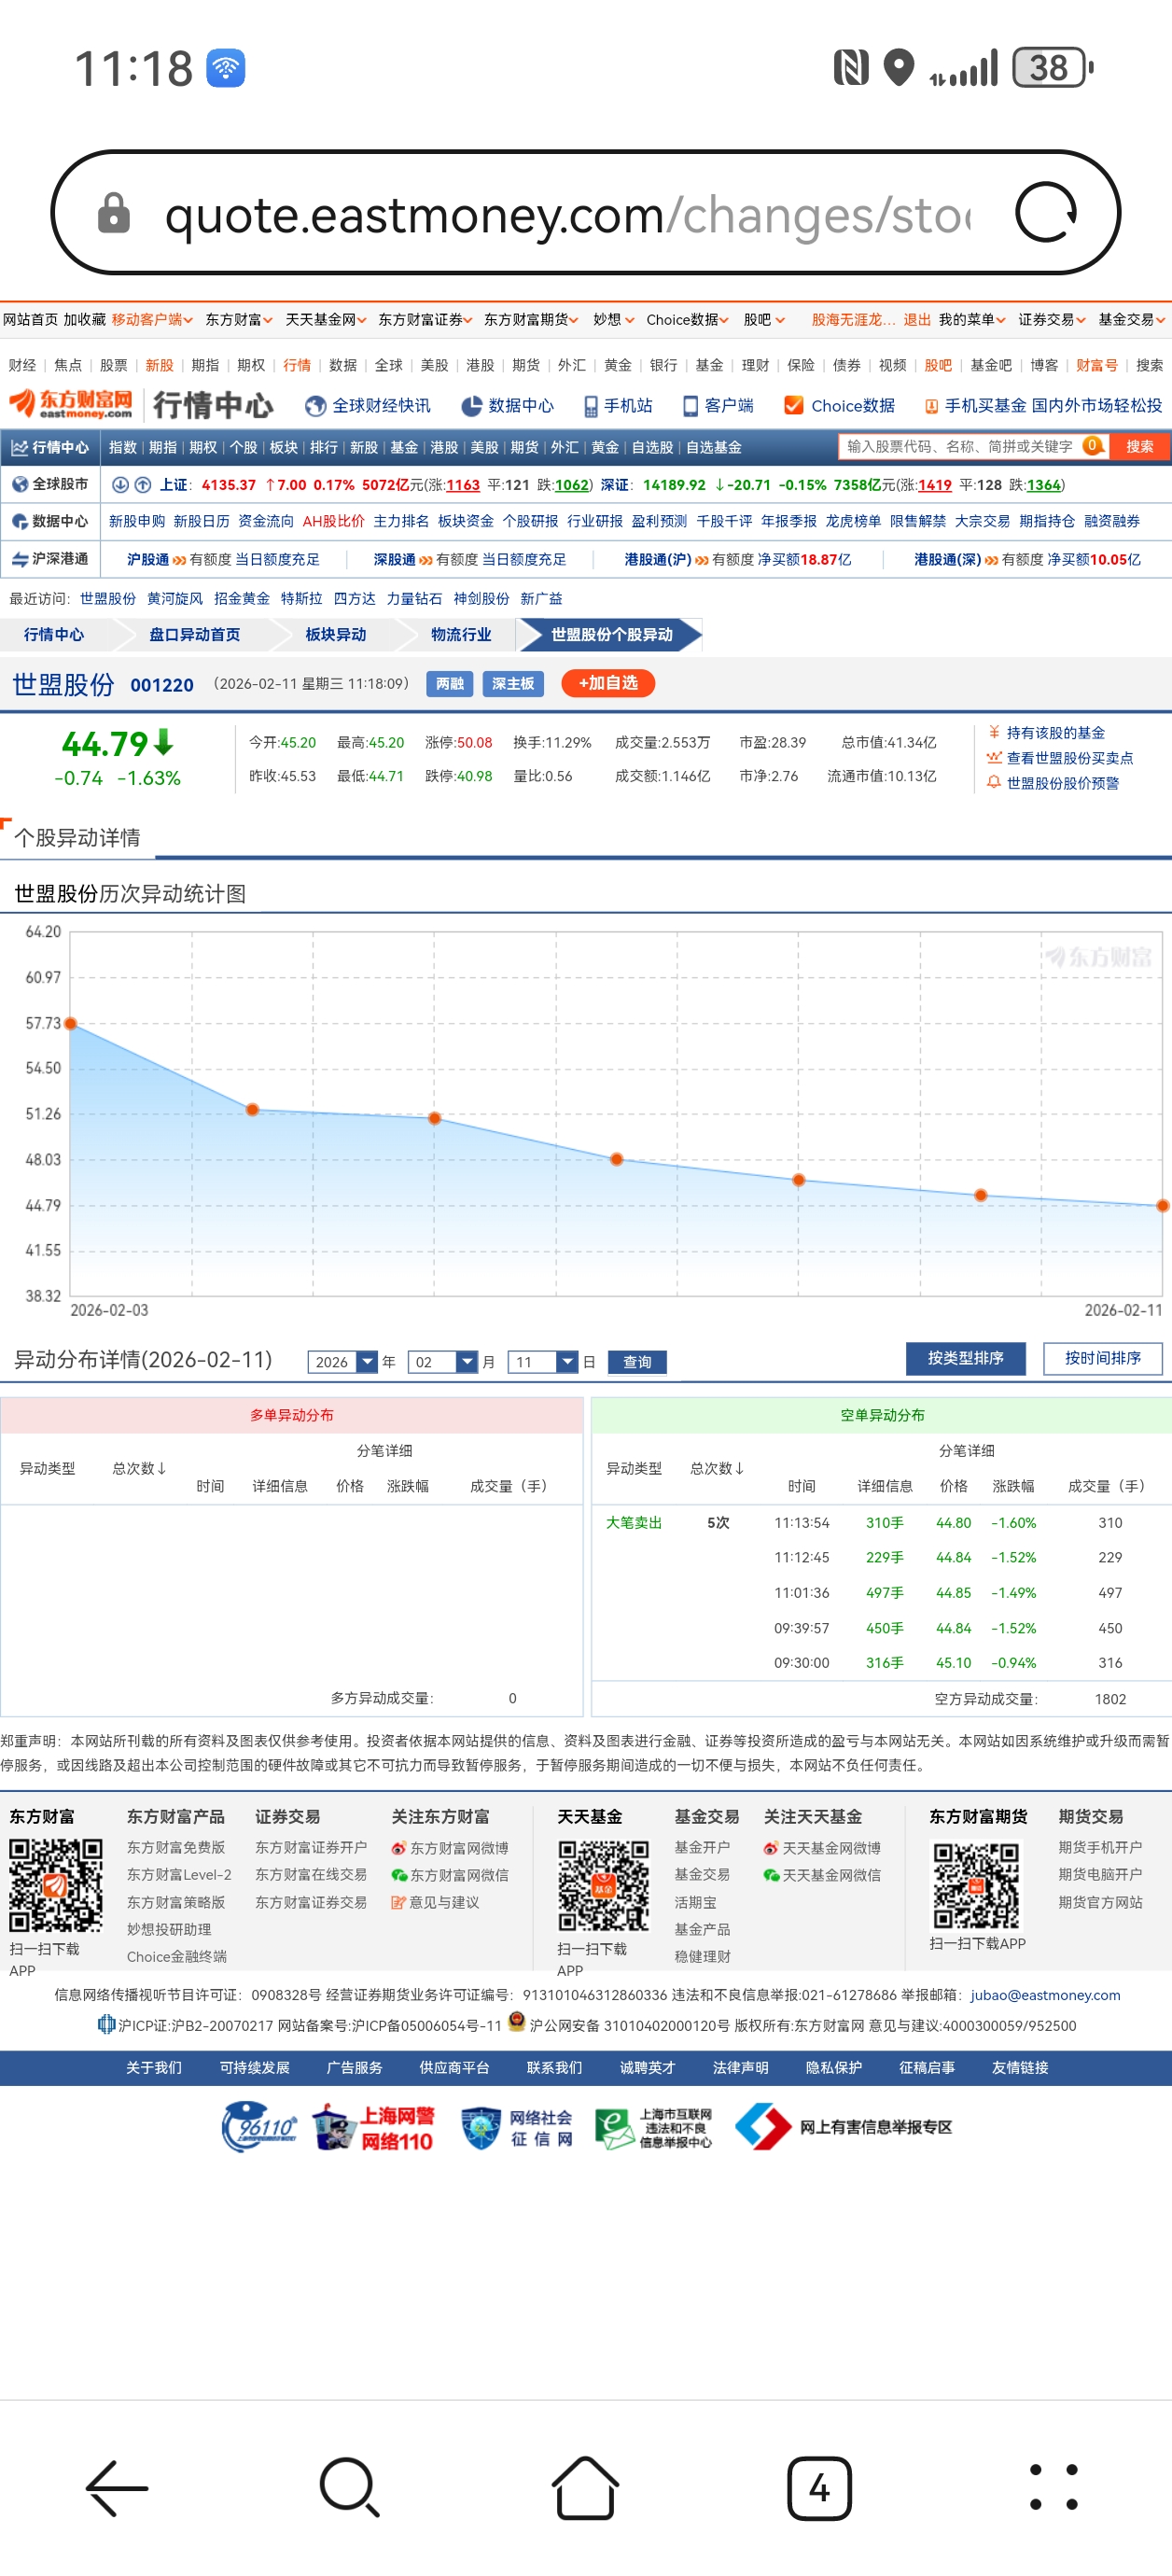Click the 退出 logout link
The image size is (1172, 2576).
(x=917, y=320)
